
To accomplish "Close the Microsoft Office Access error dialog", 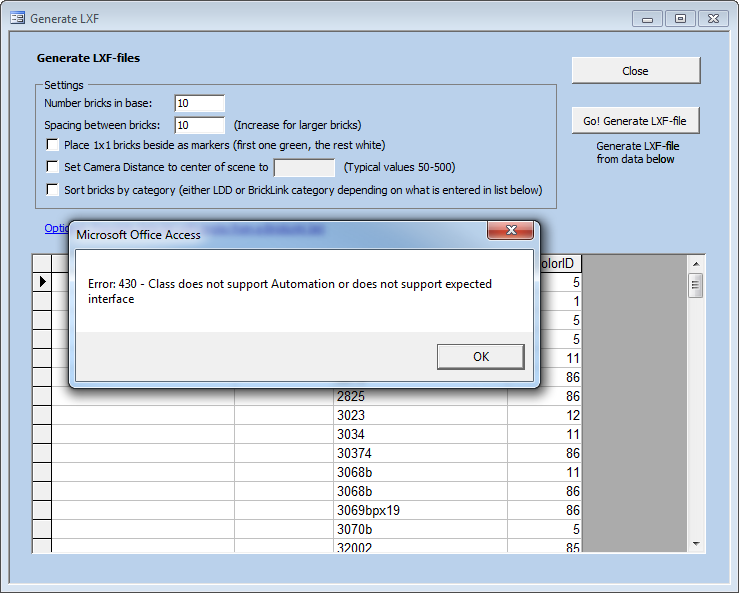I will click(x=511, y=230).
